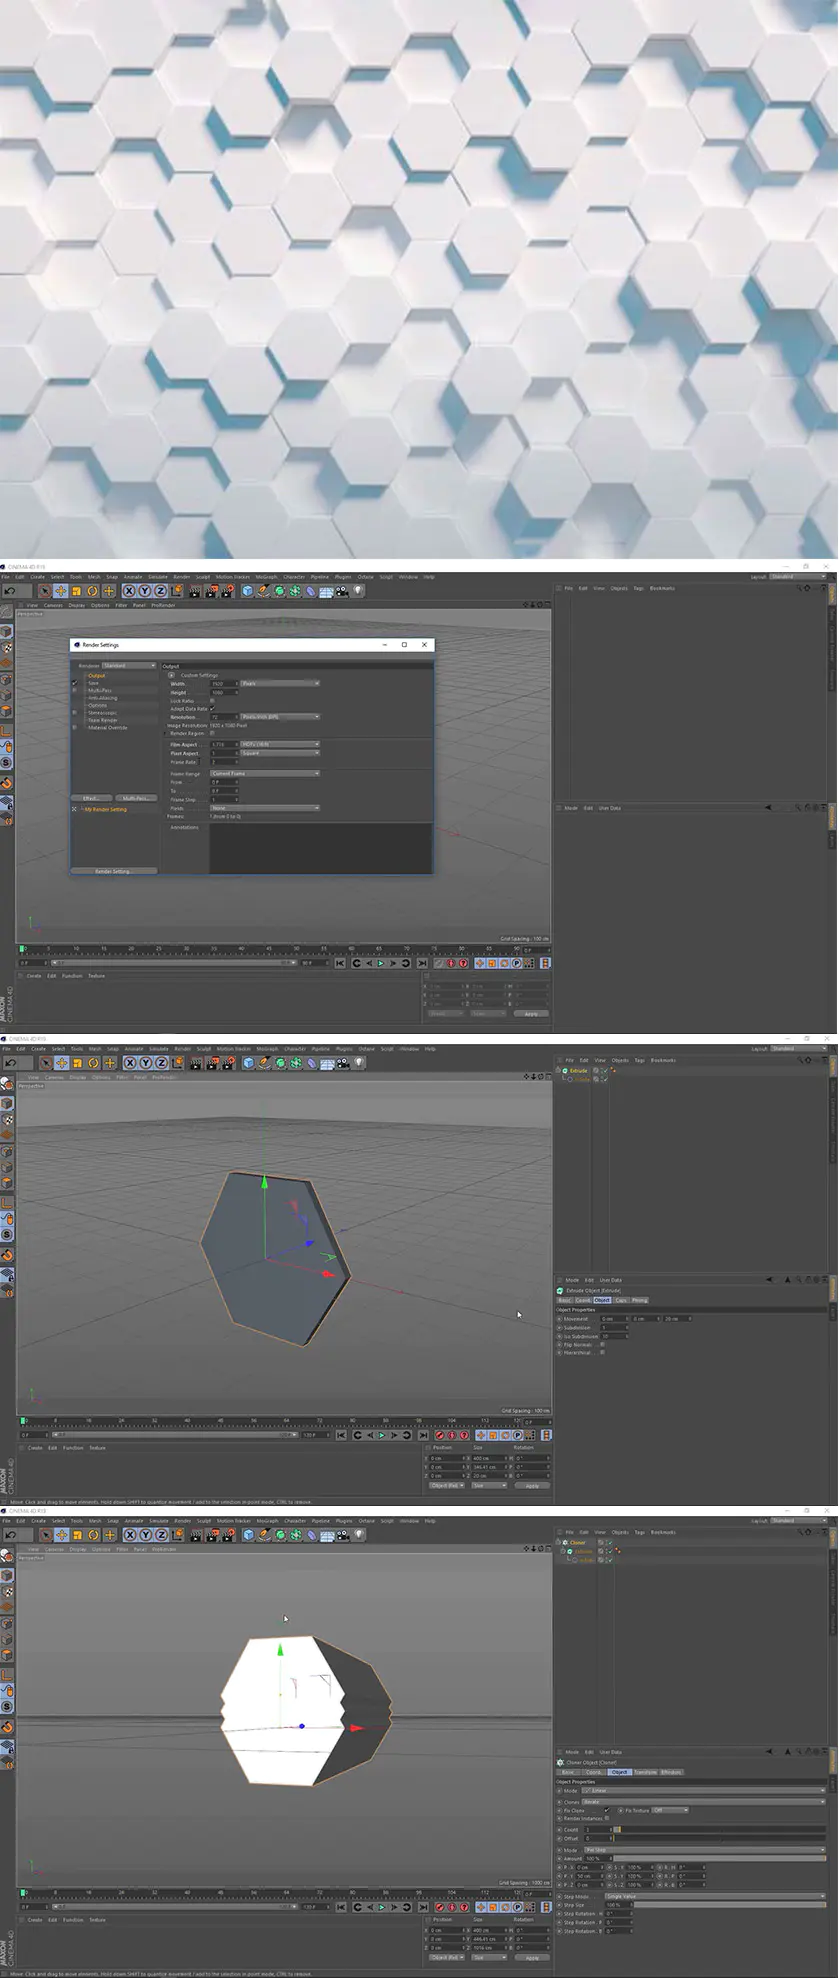Open MoGraph menu in the Cloner screenshot
Image resolution: width=839 pixels, height=1978 pixels.
coord(267,1521)
